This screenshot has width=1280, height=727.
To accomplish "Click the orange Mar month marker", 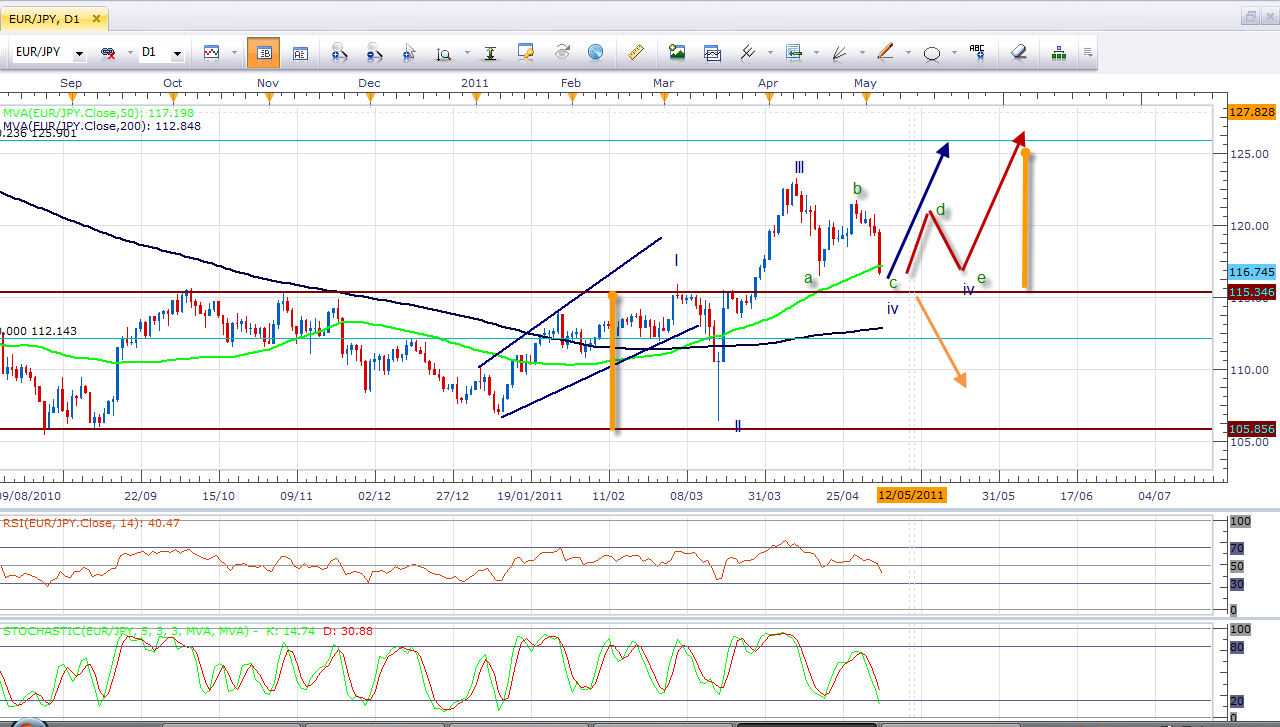I will pyautogui.click(x=664, y=97).
